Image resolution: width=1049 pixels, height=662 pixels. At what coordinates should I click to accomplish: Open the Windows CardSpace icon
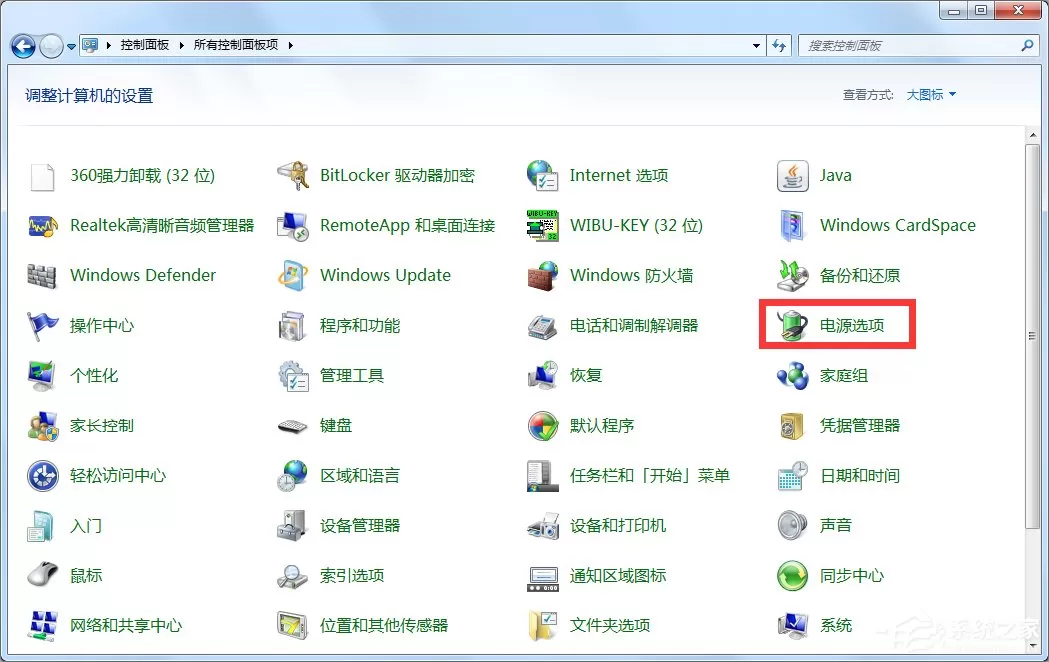click(x=793, y=226)
